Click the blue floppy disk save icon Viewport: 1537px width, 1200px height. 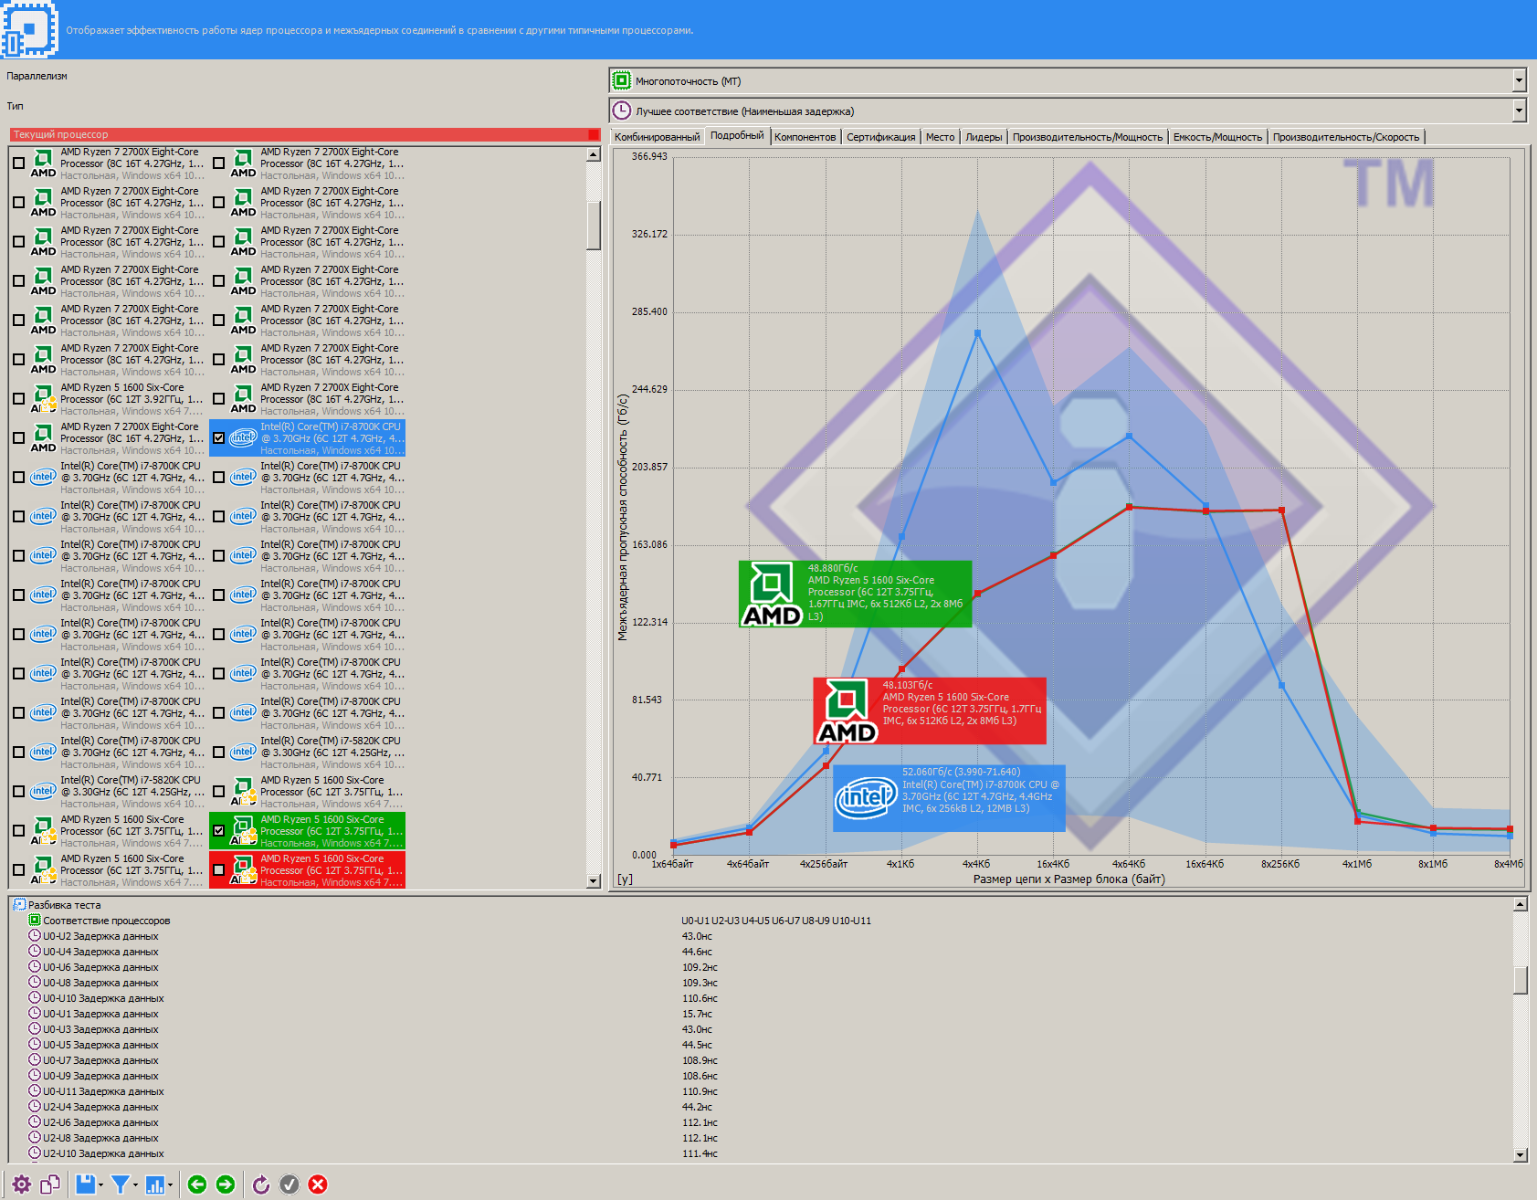click(x=85, y=1185)
